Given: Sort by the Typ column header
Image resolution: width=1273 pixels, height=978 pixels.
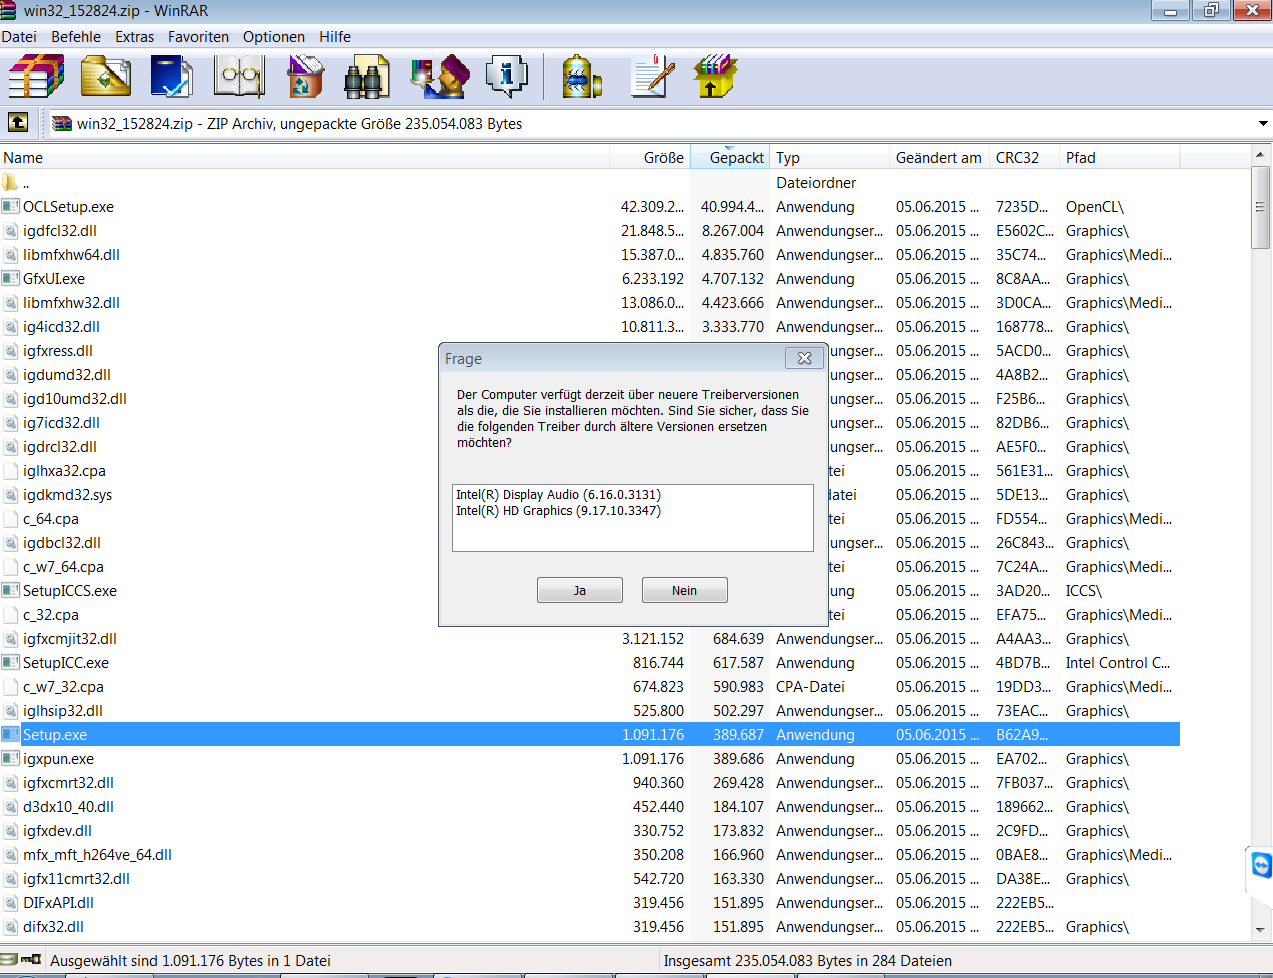Looking at the screenshot, I should point(830,157).
